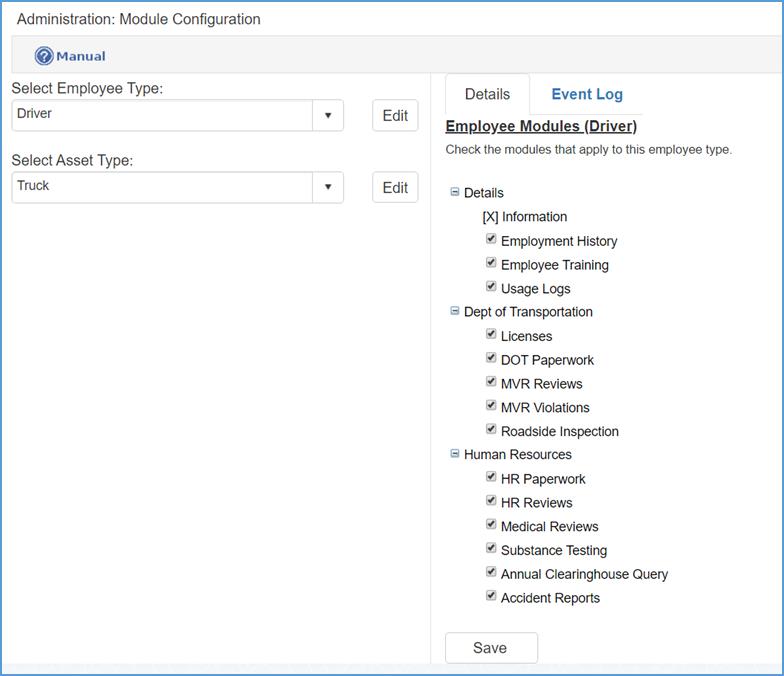Toggle the Roadside Inspection checkbox
Screen dimensions: 784x676
491,430
